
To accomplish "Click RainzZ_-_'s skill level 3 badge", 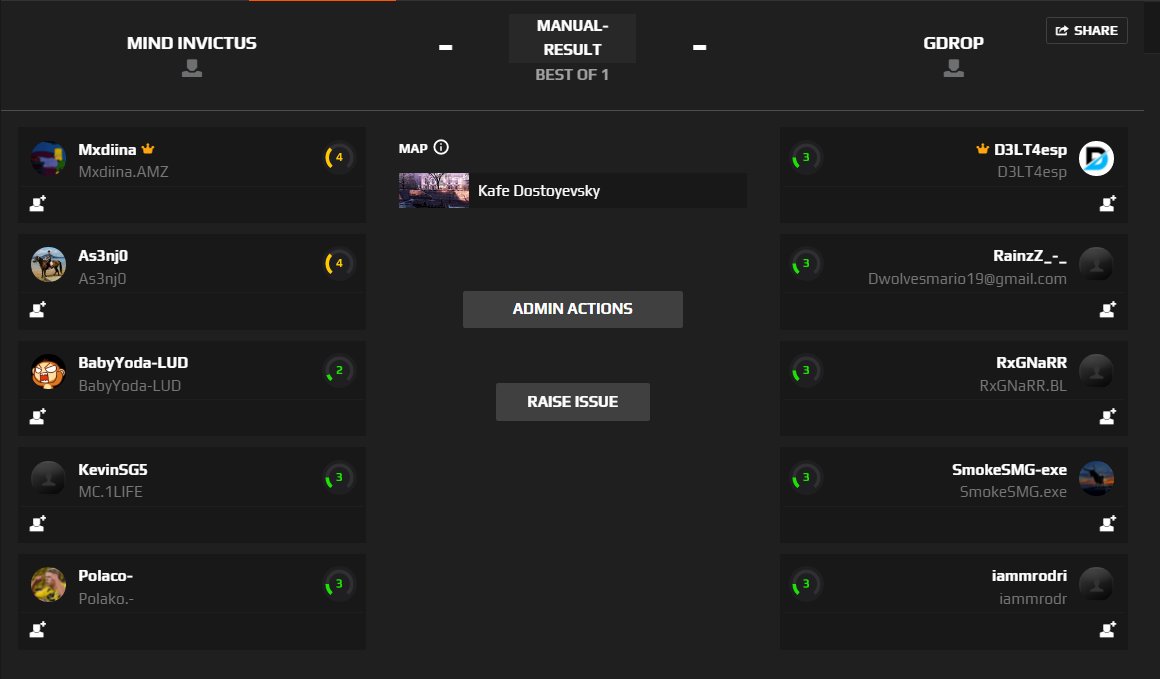I will point(806,263).
